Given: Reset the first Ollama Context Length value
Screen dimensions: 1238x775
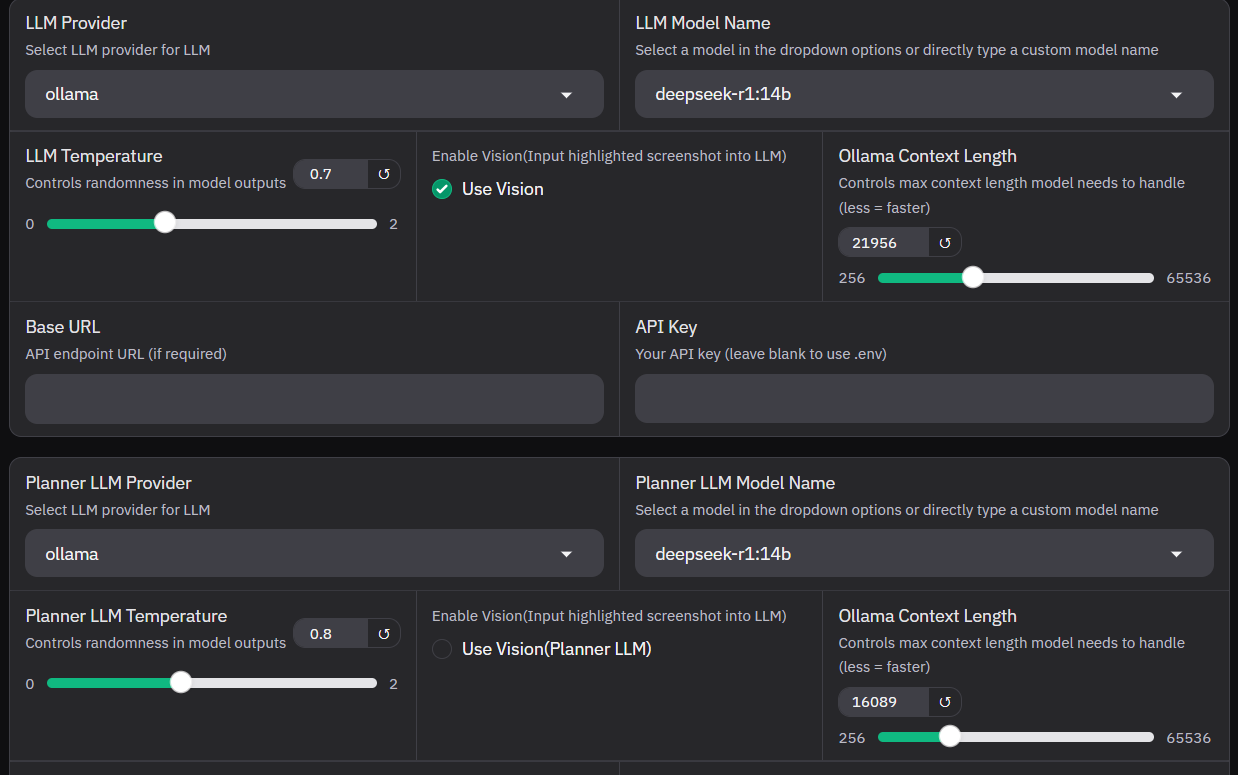Looking at the screenshot, I should 945,242.
